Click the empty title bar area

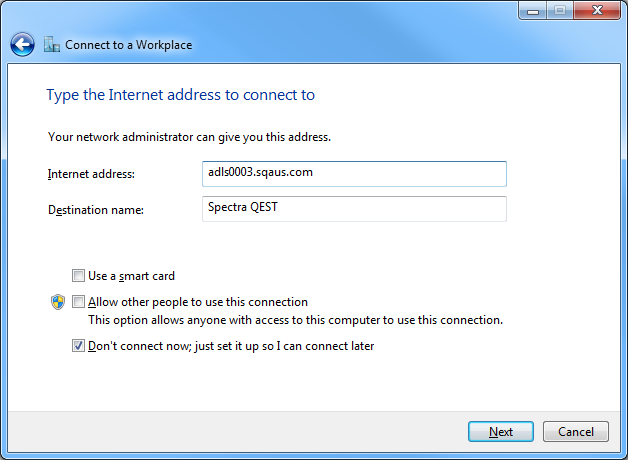300,12
